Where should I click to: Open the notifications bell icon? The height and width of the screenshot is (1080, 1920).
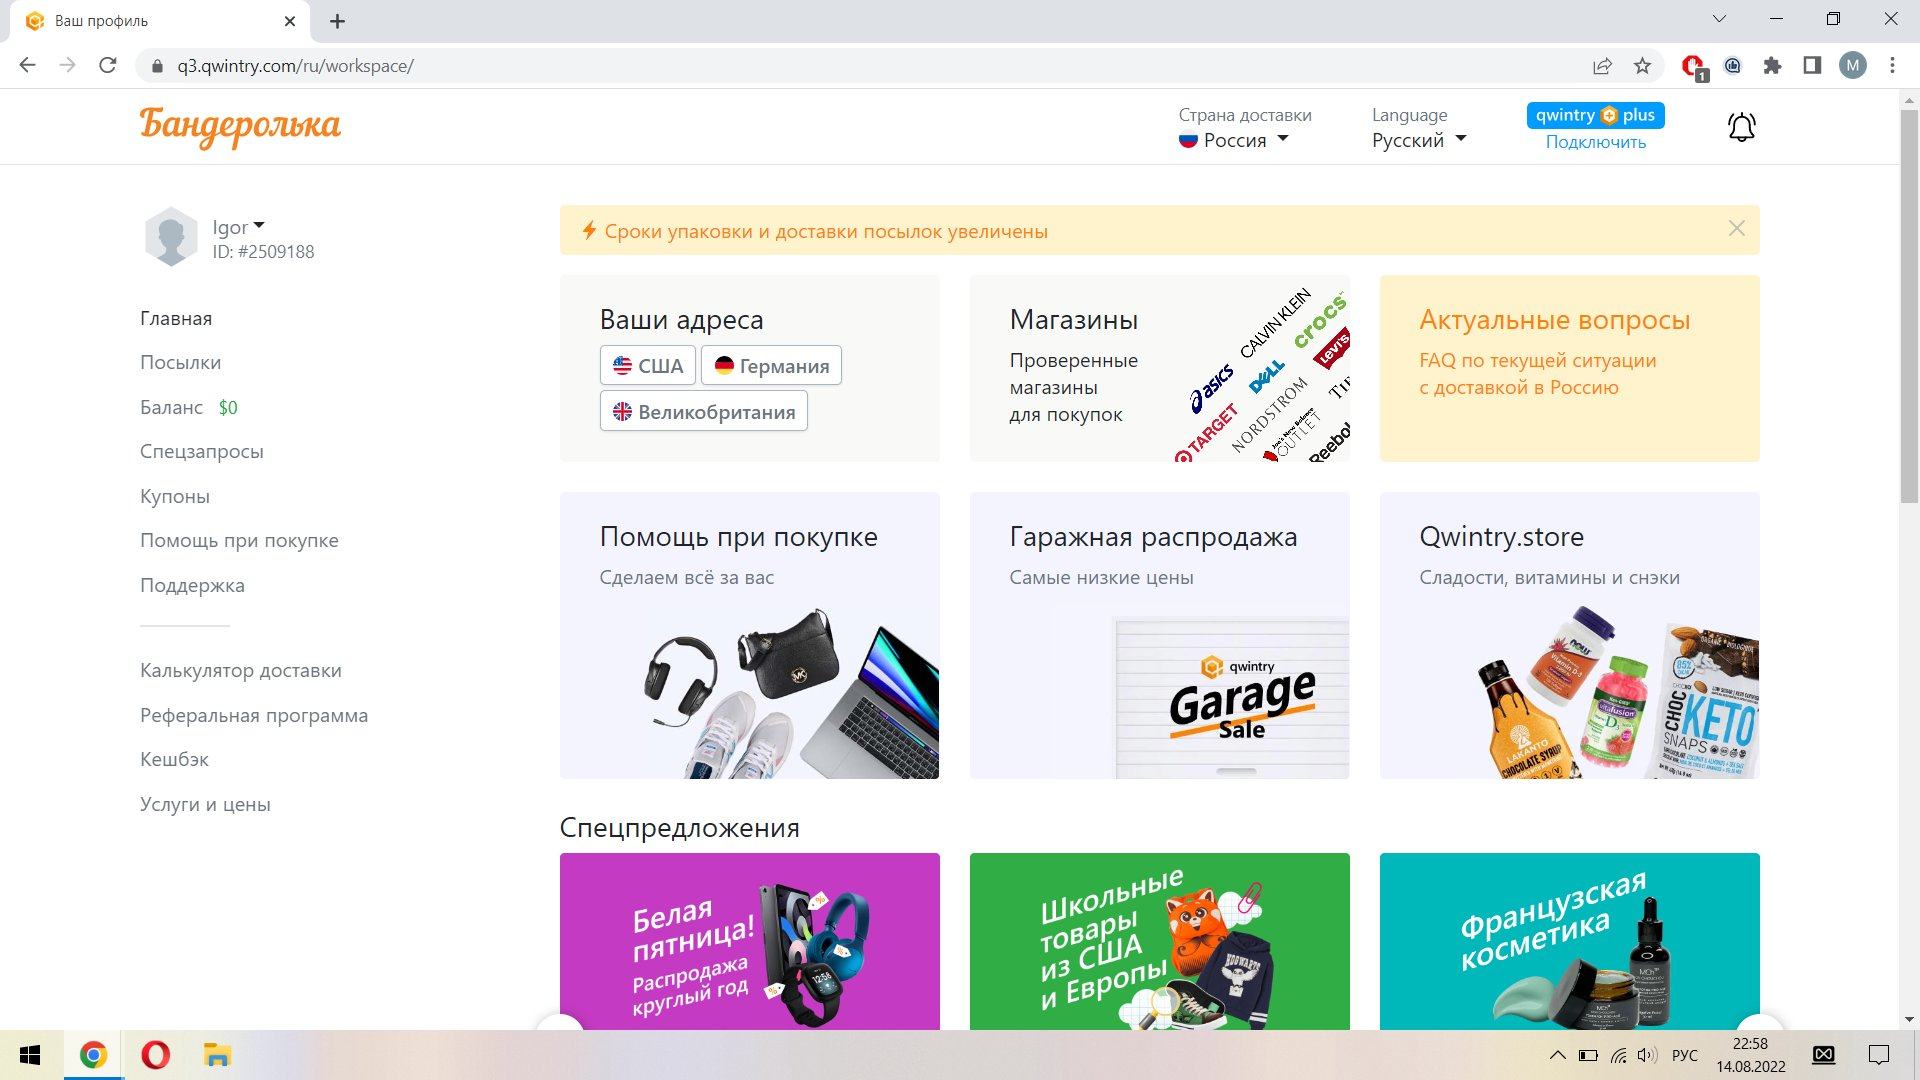1741,127
